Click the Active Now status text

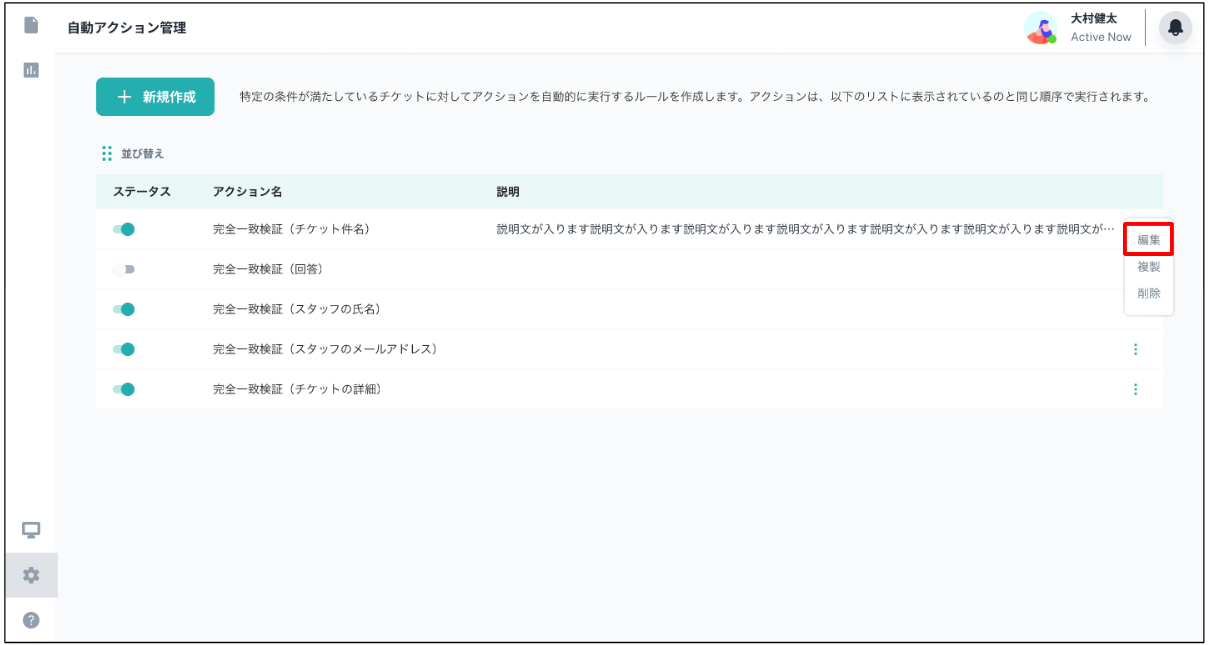tap(1101, 37)
